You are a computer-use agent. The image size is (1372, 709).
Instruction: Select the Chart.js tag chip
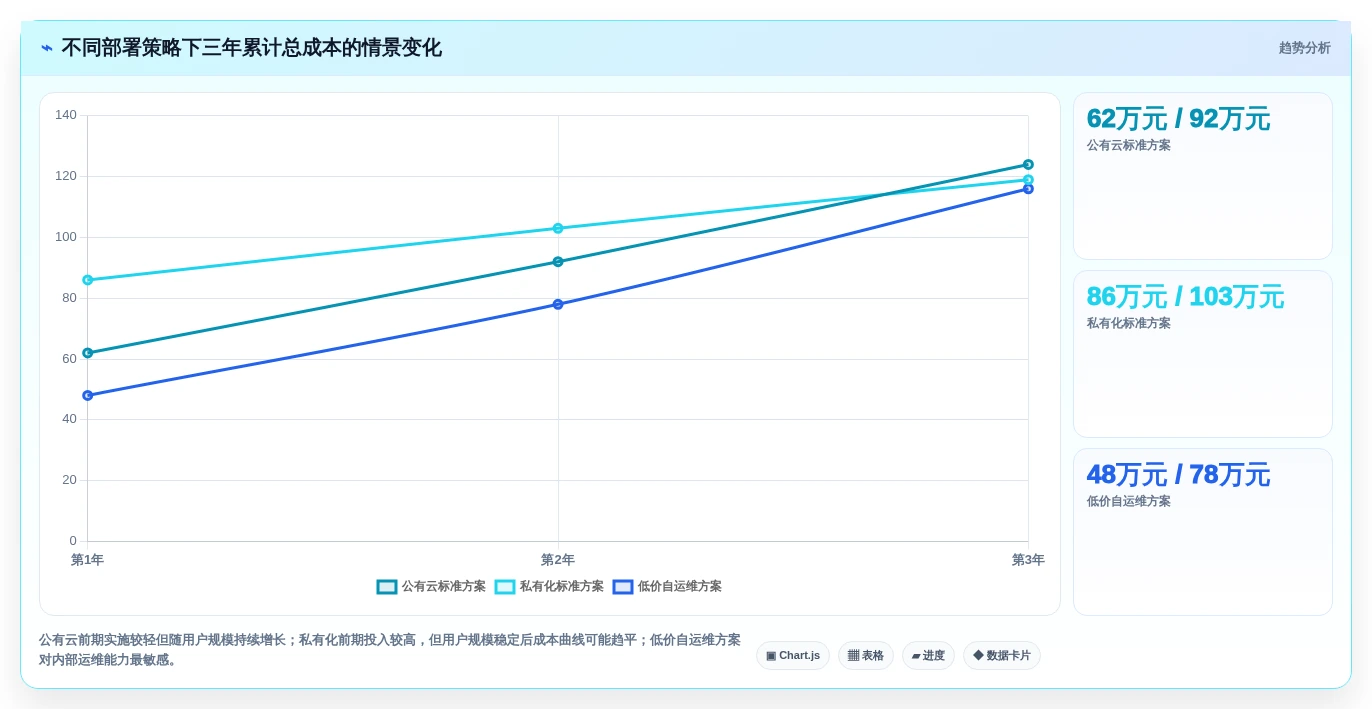(x=793, y=656)
